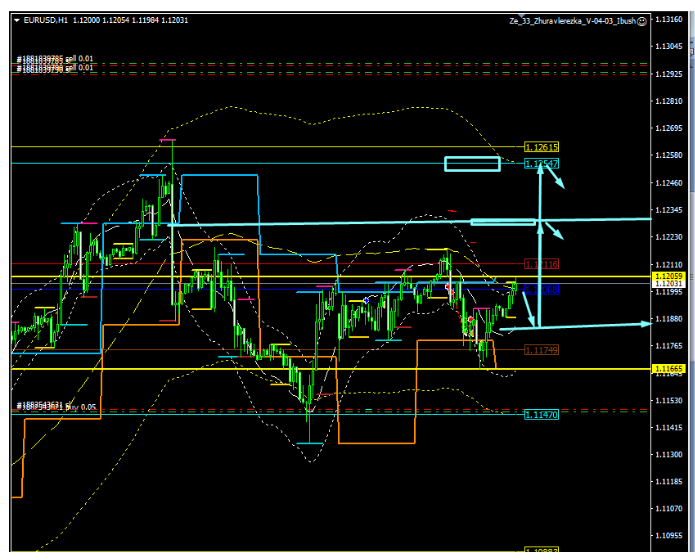Click the upper cyan arrow pointing down-right

coord(556,178)
